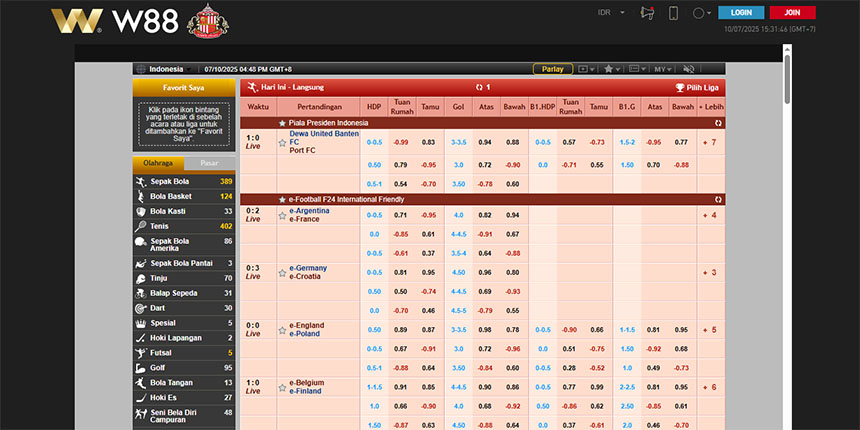Click the Parlay button

point(553,69)
